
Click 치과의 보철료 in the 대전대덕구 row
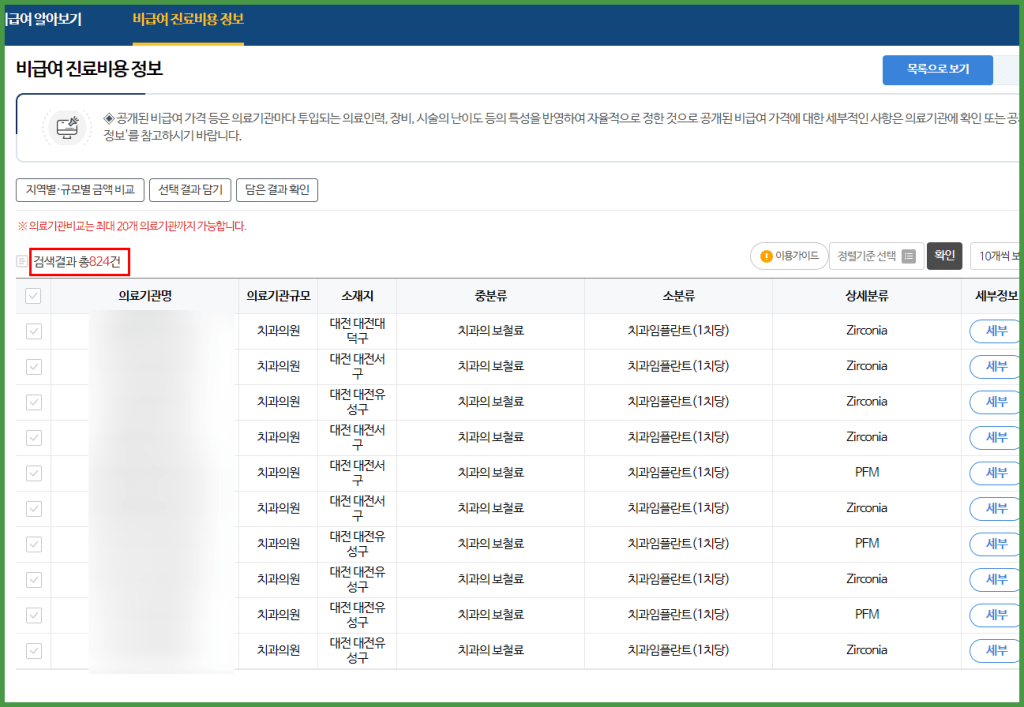(490, 330)
